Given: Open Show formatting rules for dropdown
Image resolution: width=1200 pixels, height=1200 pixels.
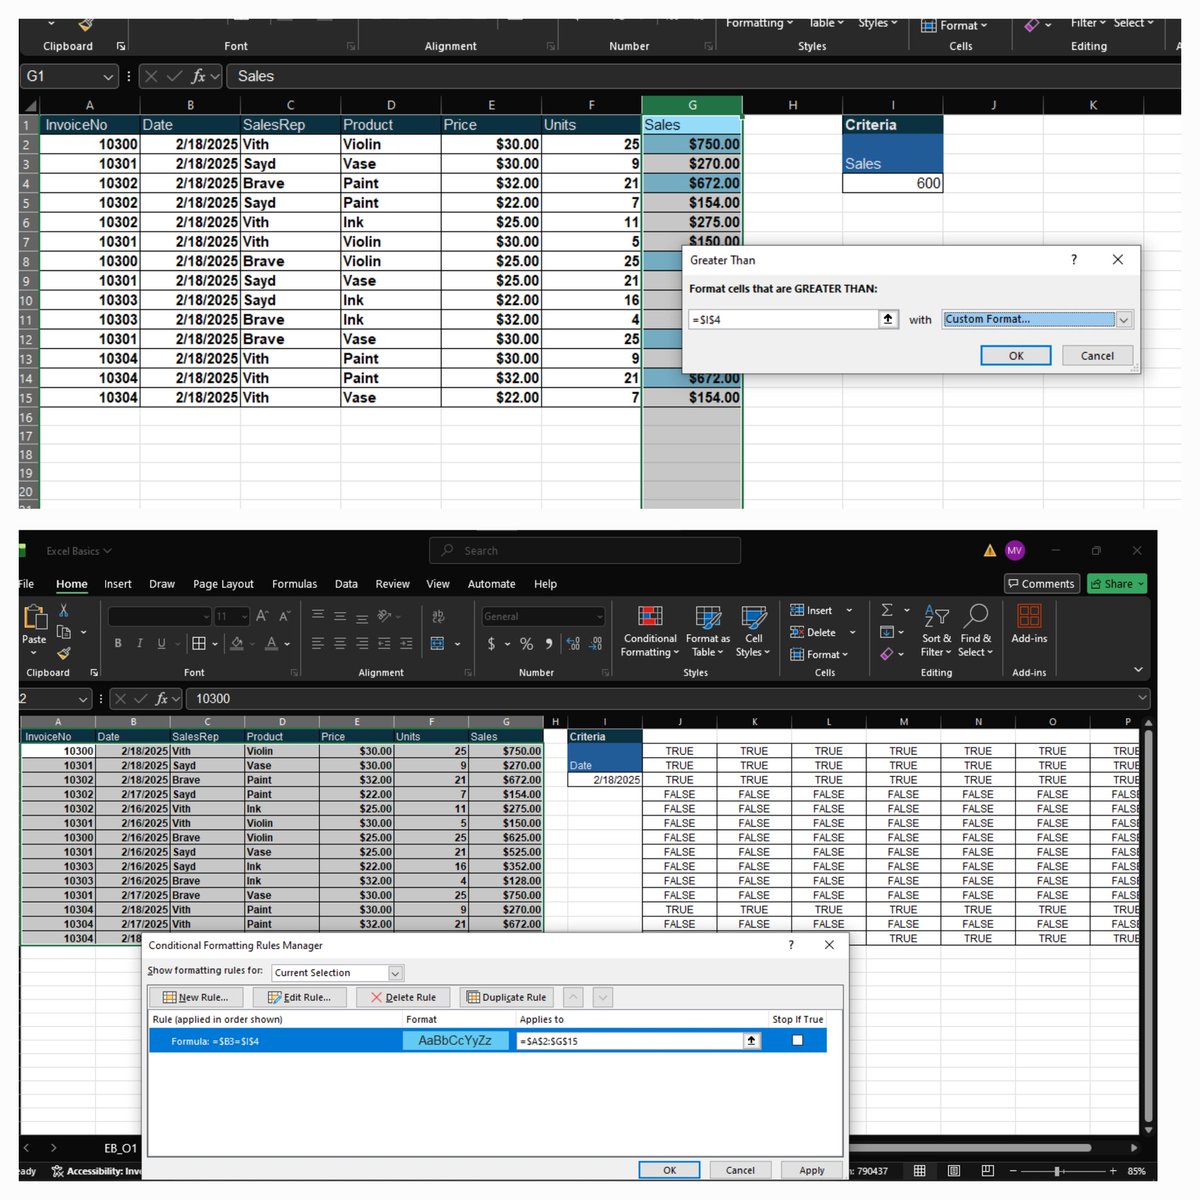Looking at the screenshot, I should point(395,973).
